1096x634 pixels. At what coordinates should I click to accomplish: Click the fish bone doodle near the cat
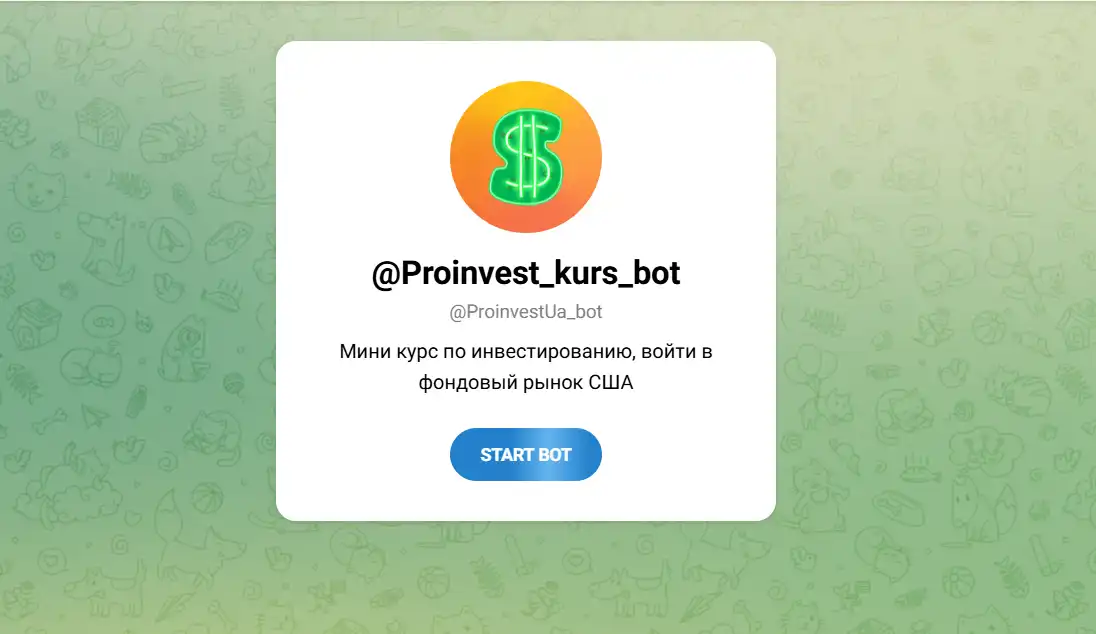[x=128, y=185]
